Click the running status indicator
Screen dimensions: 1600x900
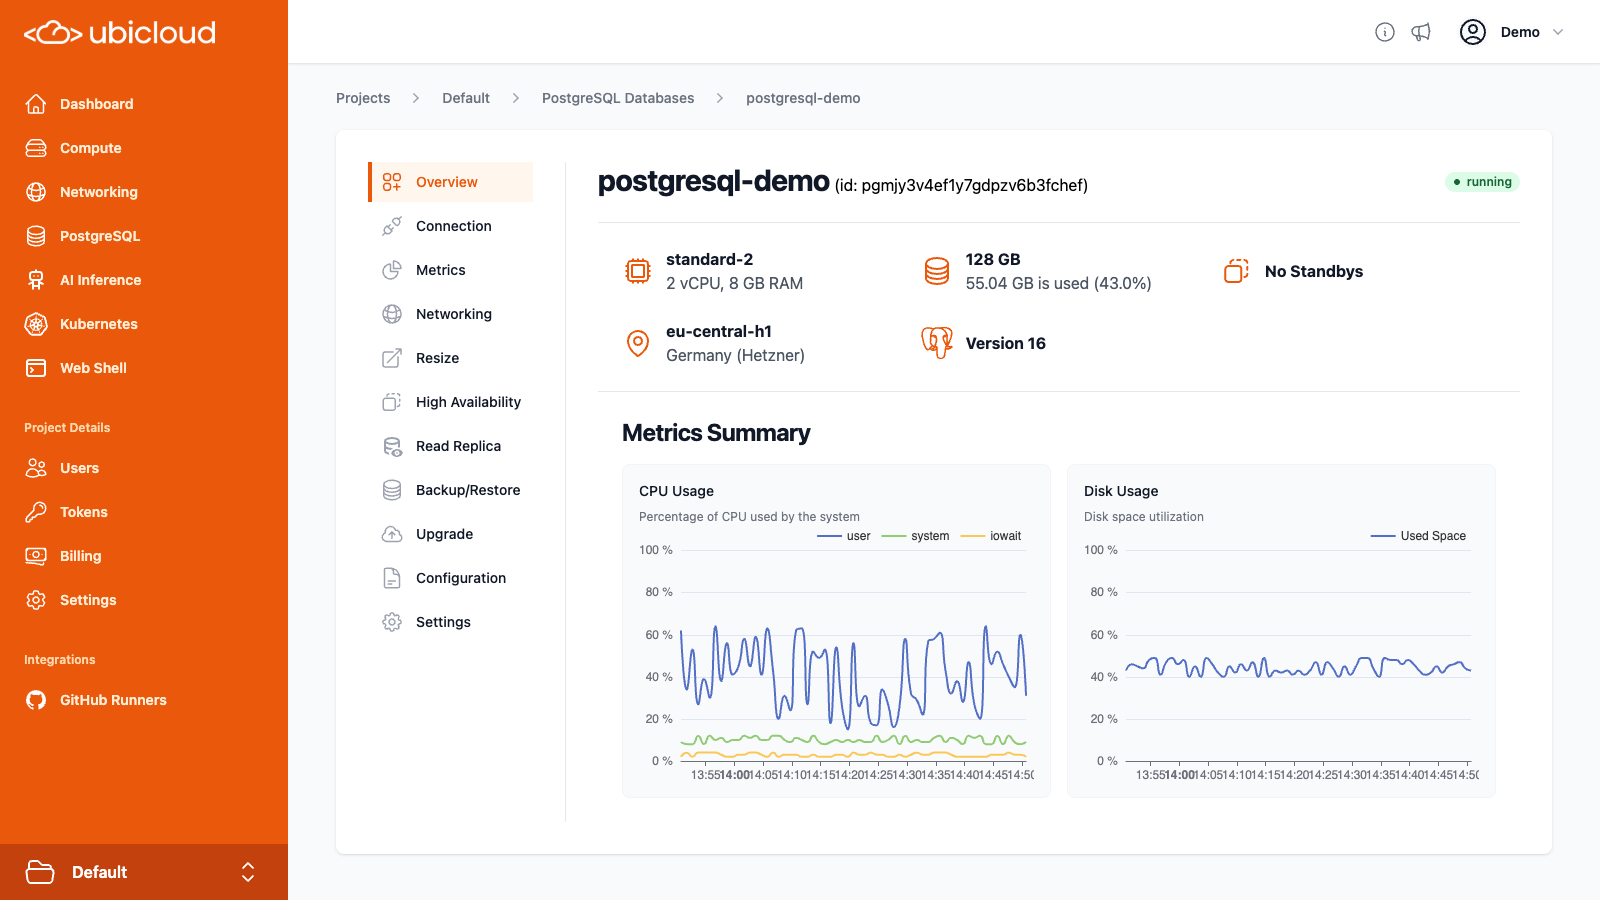[1482, 182]
